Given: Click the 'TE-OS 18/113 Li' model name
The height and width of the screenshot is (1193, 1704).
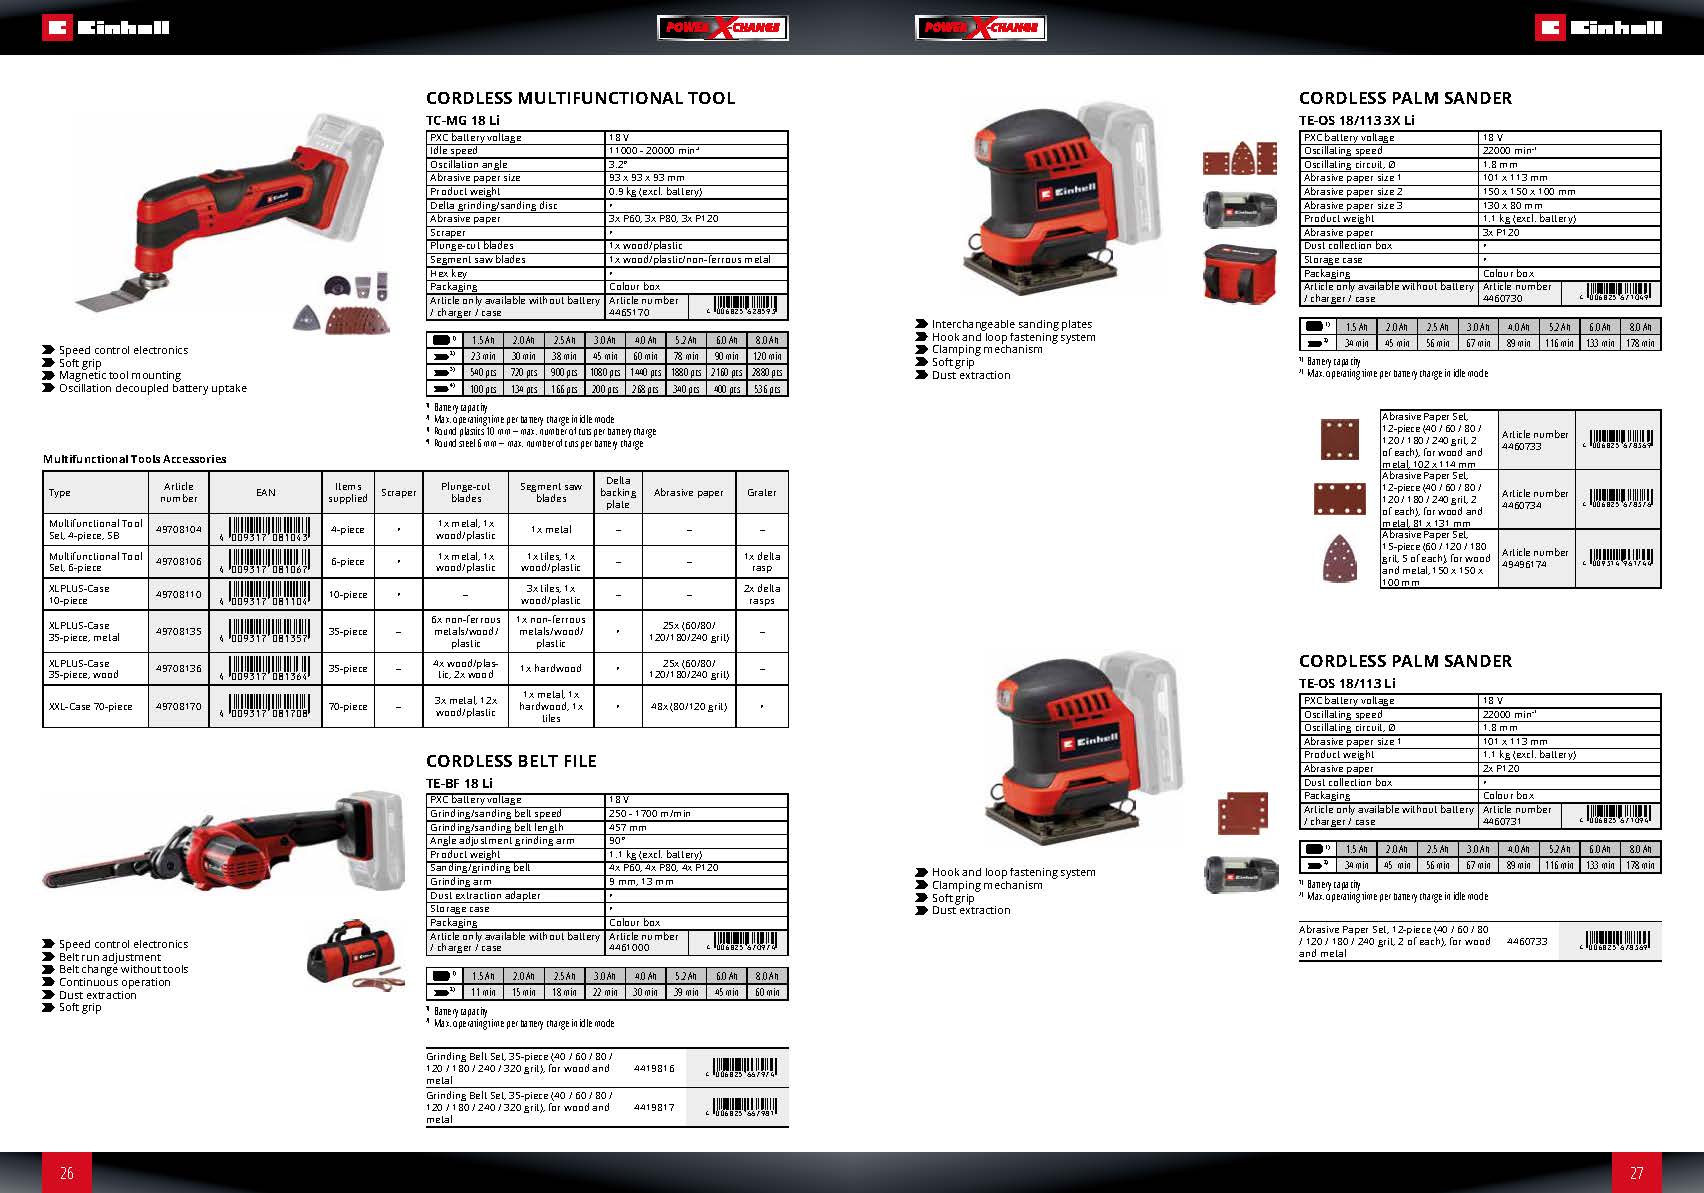Looking at the screenshot, I should point(1347,683).
